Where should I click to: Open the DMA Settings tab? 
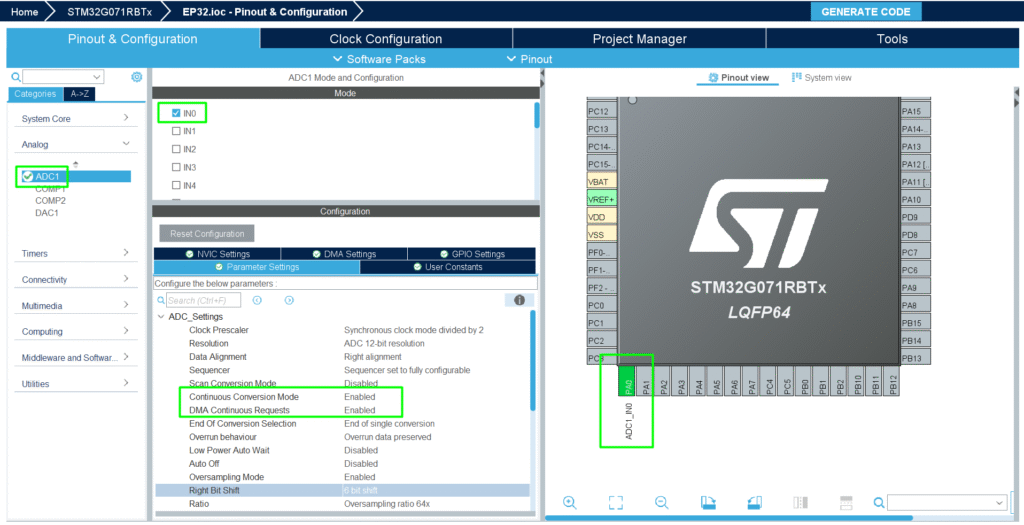pyautogui.click(x=344, y=254)
